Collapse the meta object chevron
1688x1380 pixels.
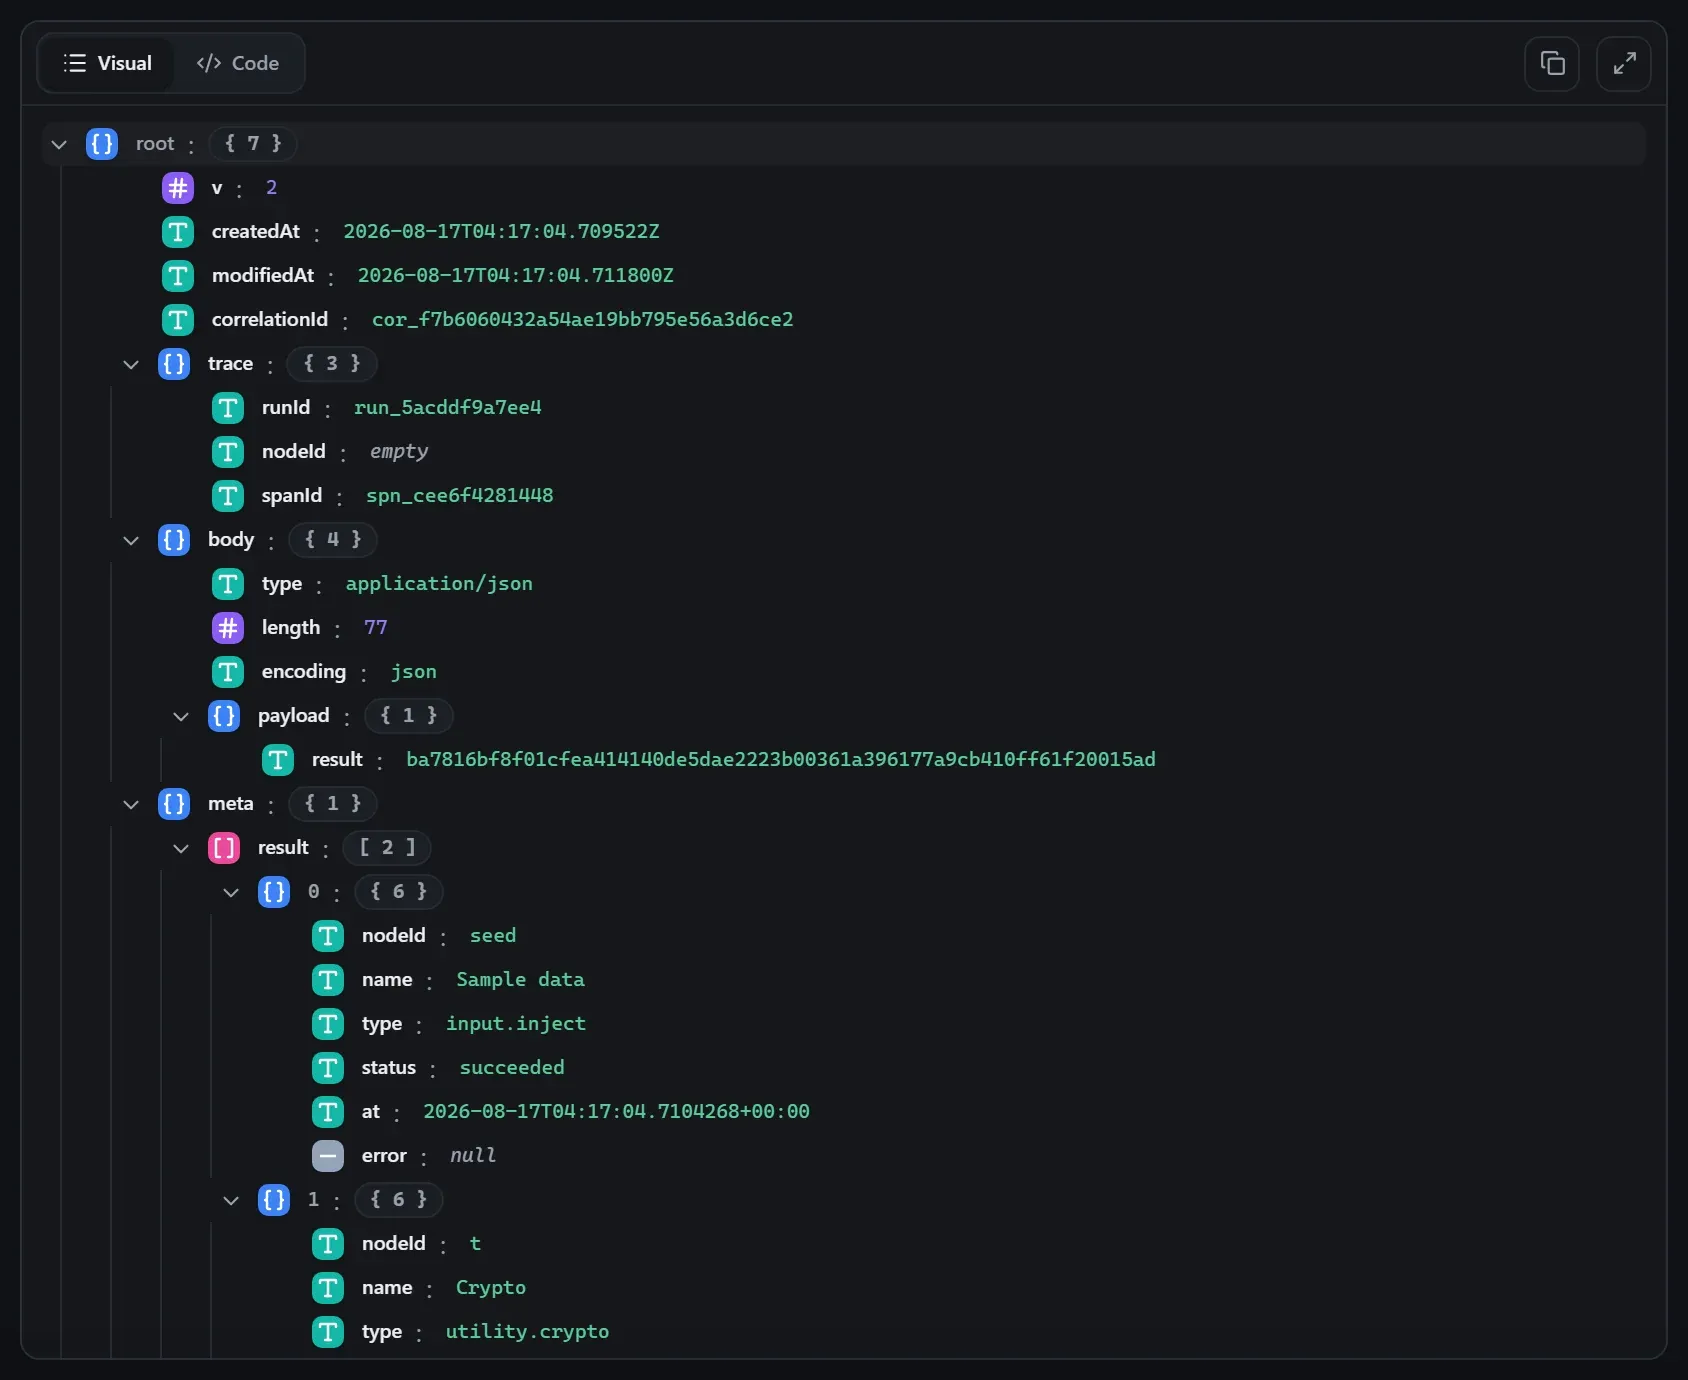coord(131,804)
